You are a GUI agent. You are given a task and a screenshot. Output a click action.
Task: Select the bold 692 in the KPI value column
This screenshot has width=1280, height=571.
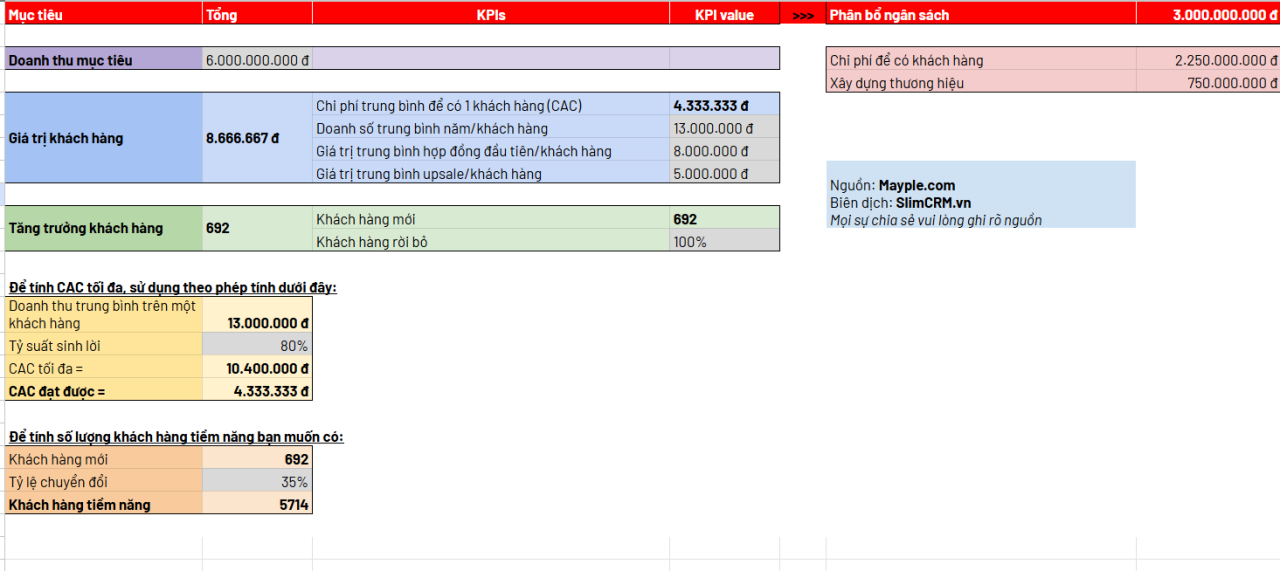(x=725, y=218)
